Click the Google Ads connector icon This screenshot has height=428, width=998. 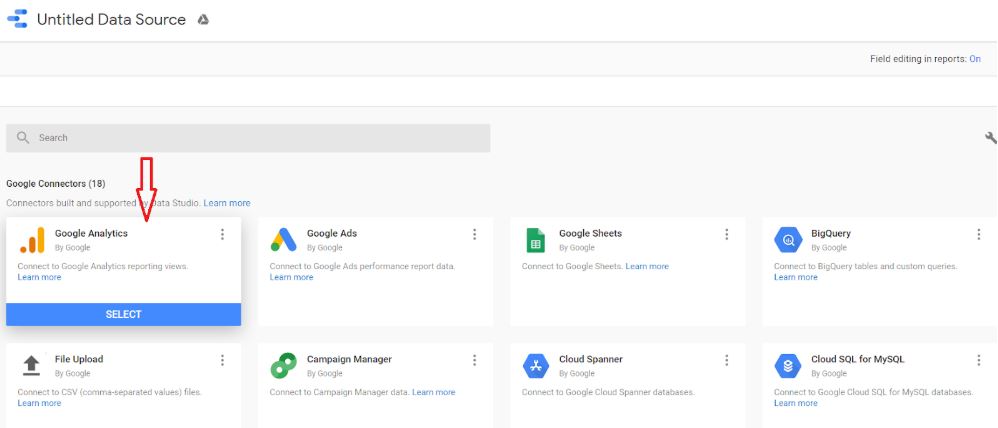tap(284, 240)
